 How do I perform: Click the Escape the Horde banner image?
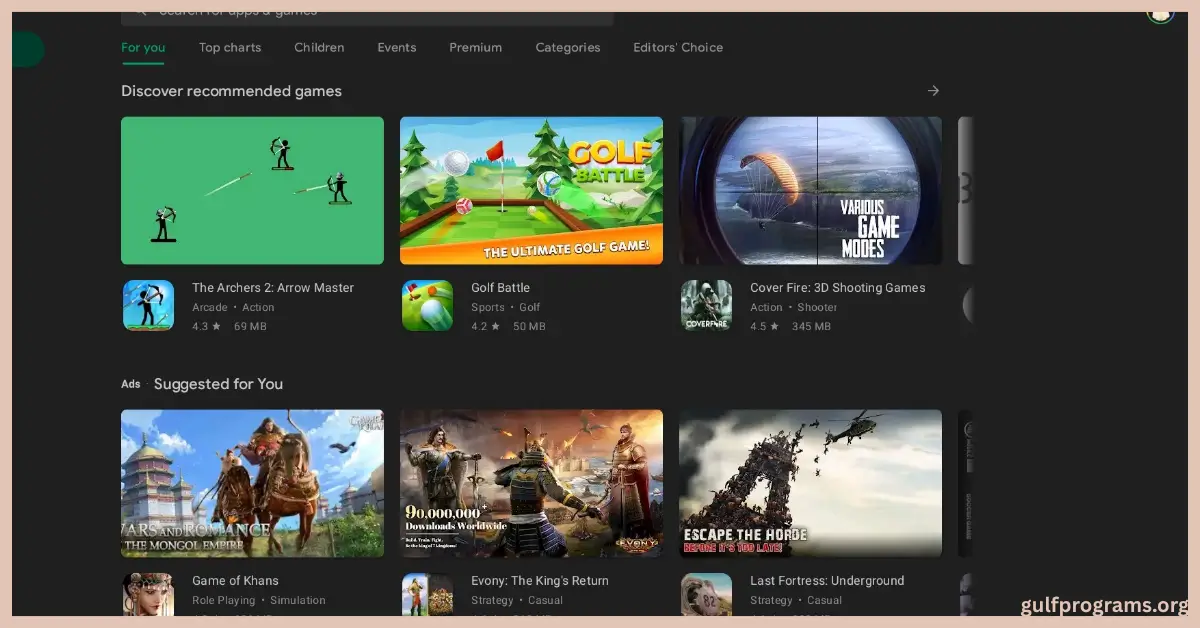[x=810, y=483]
